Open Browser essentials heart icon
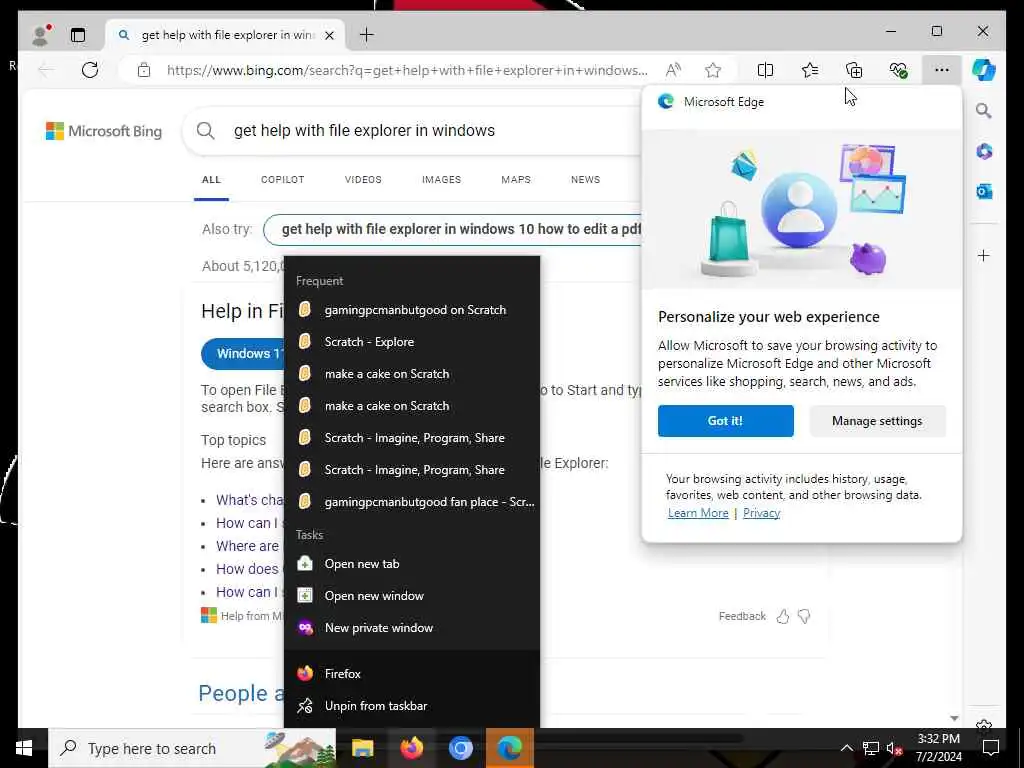Viewport: 1024px width, 768px height. point(899,70)
